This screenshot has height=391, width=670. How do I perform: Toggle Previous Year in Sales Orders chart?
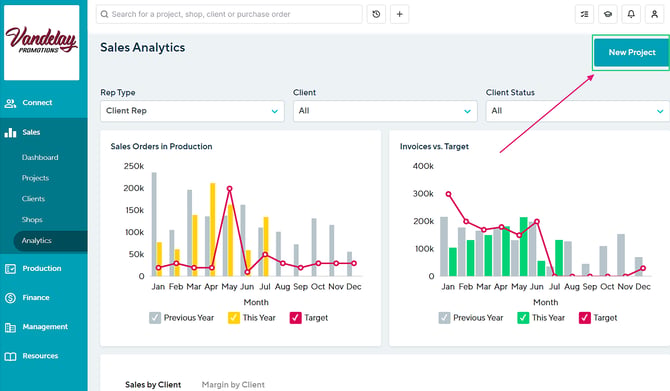(155, 318)
